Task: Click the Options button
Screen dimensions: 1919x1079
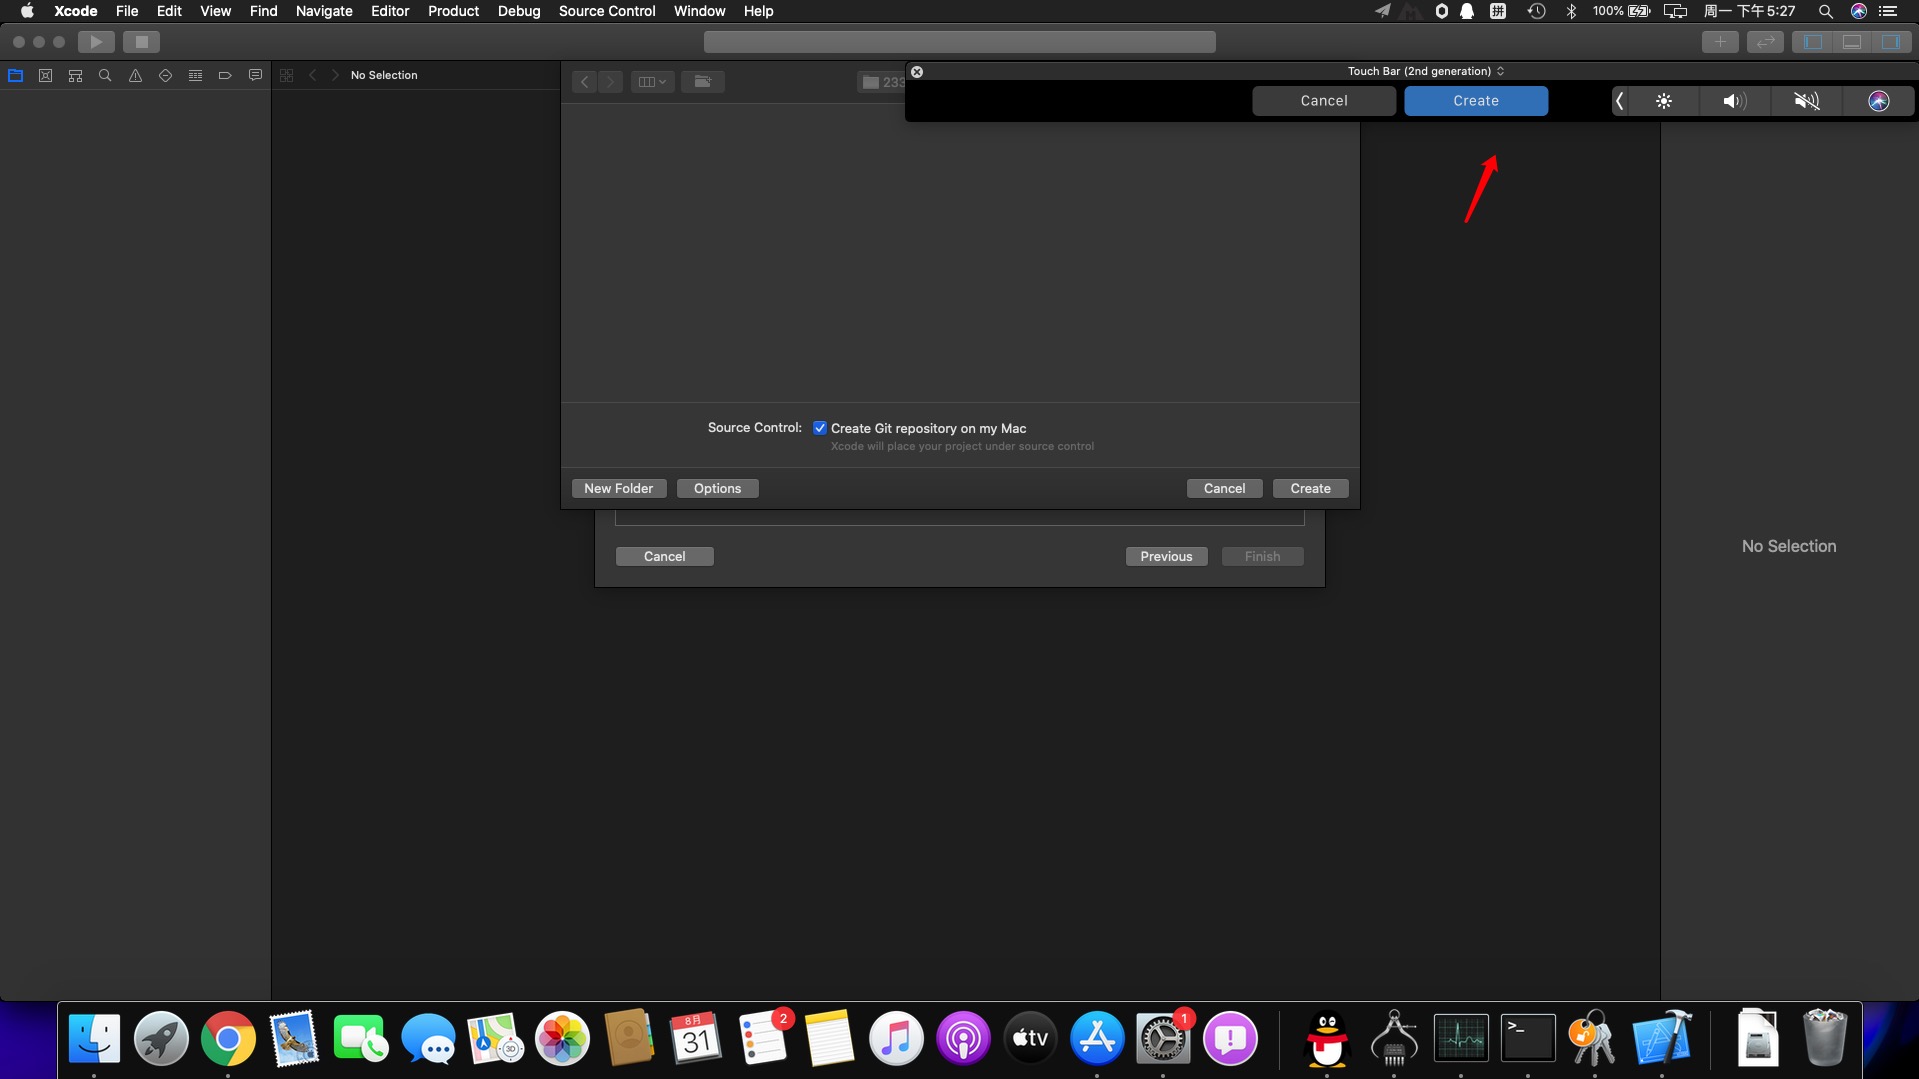Action: (x=717, y=488)
